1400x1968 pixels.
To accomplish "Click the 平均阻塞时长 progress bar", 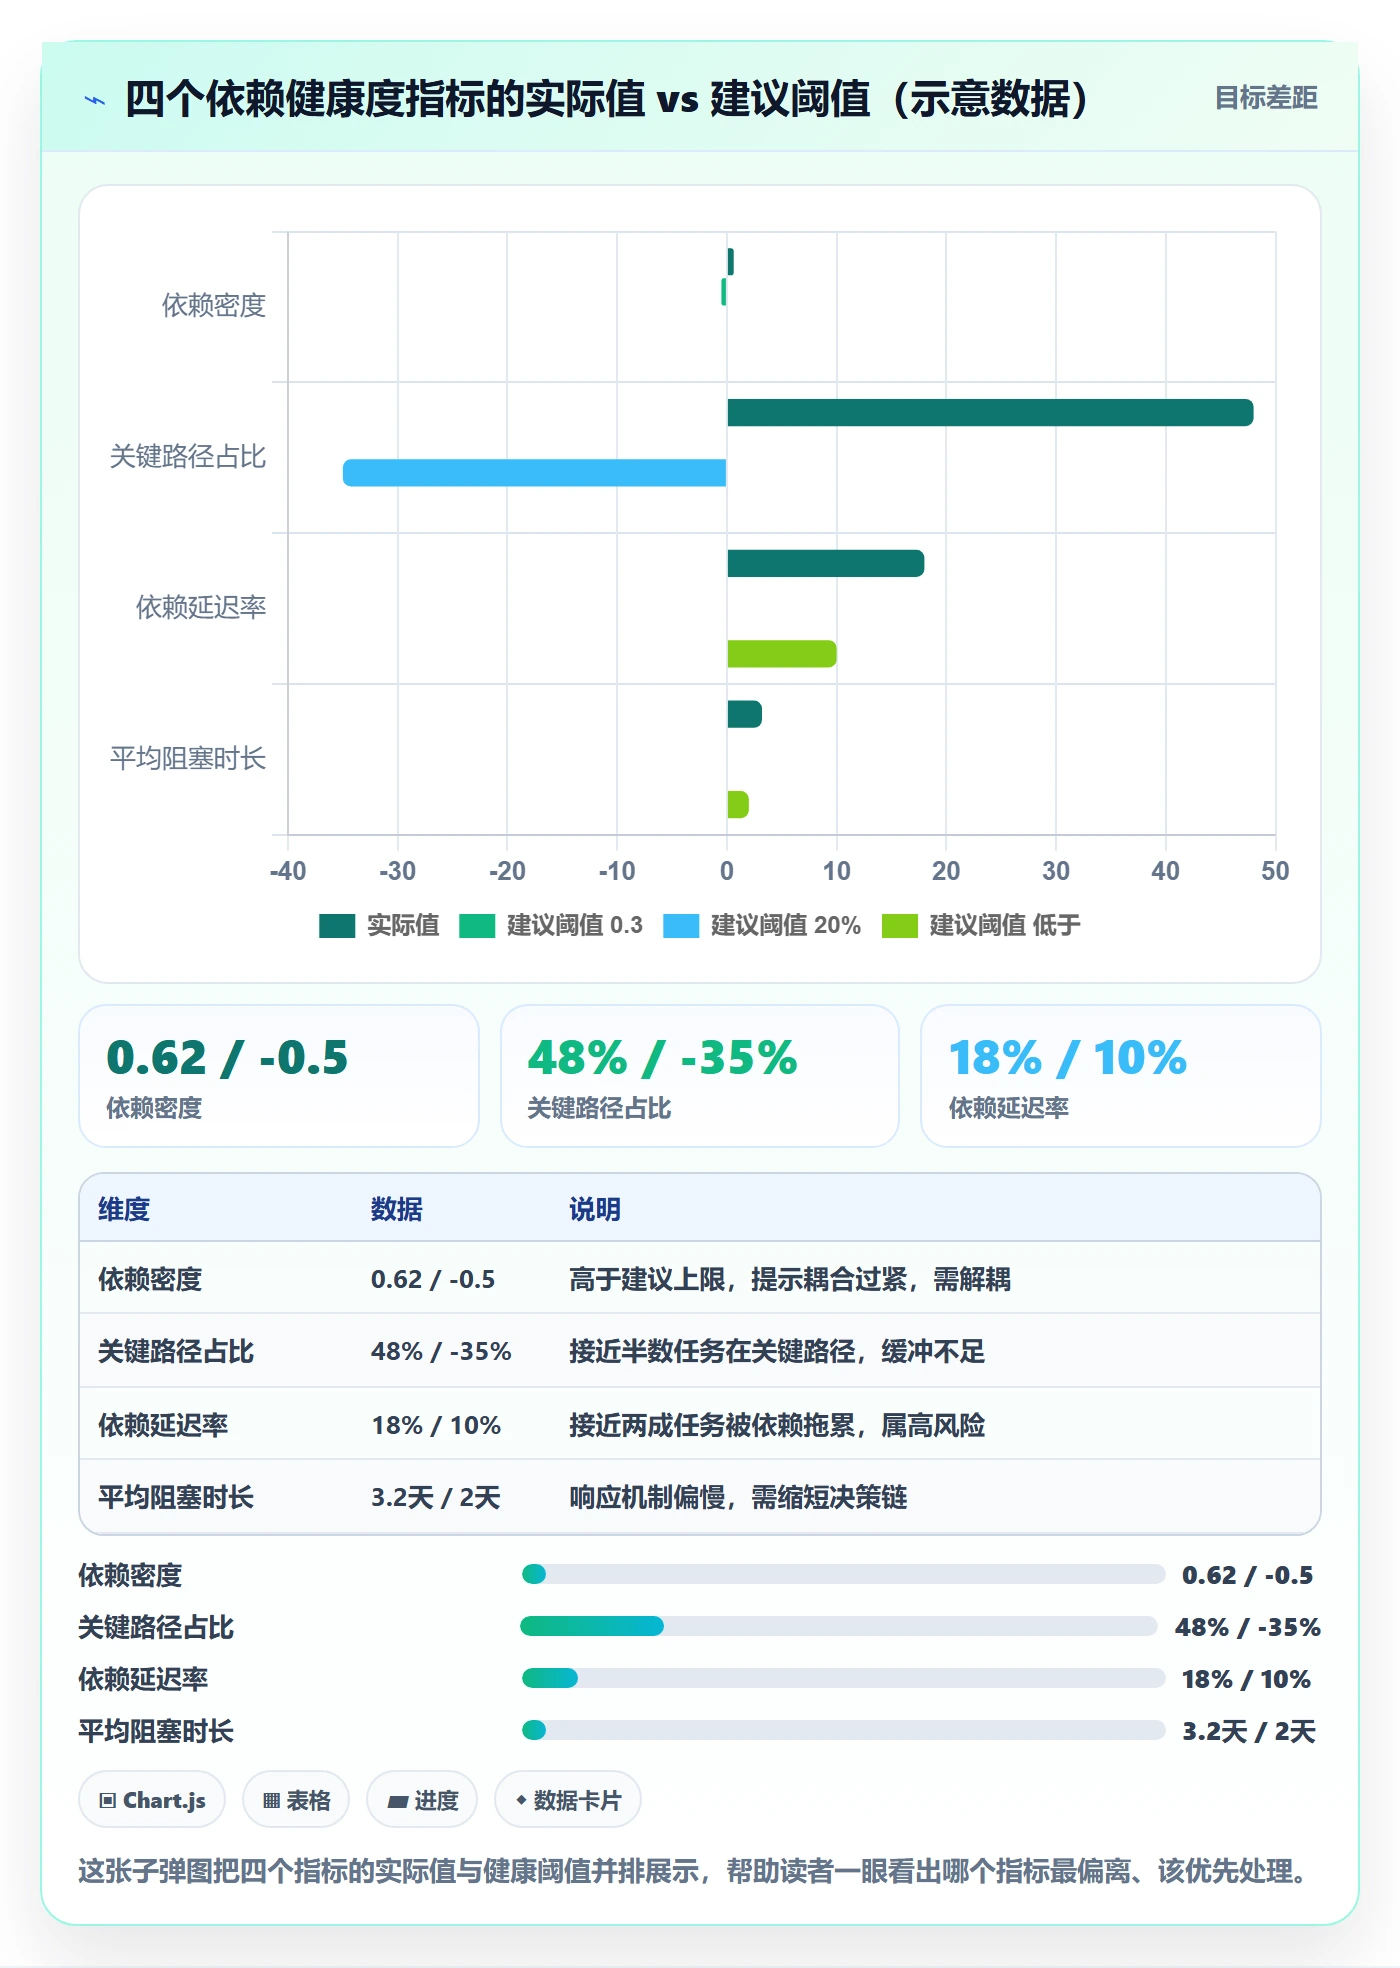I will tap(843, 1731).
